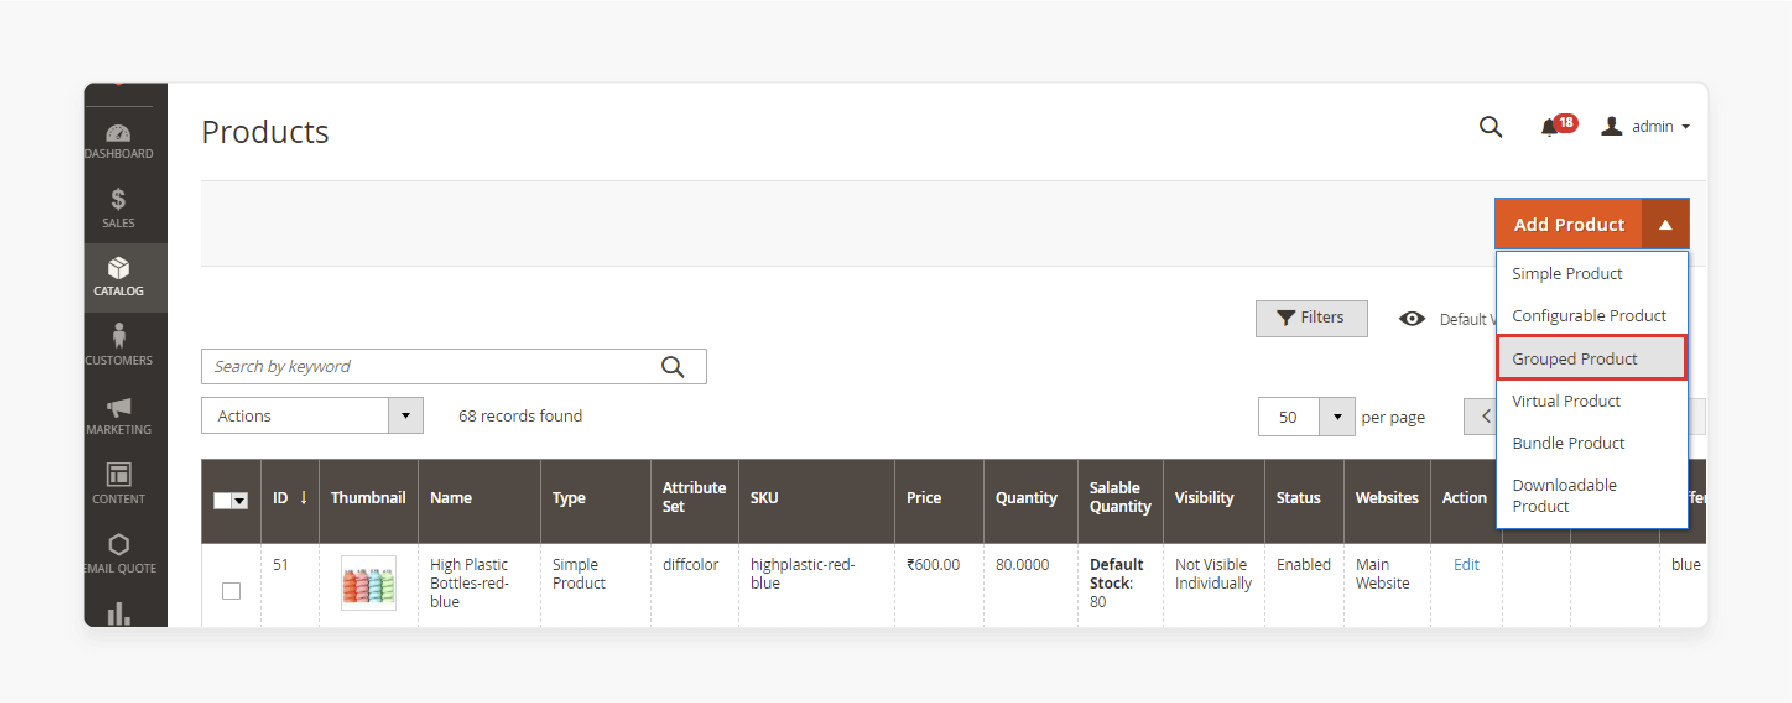Sort by ID column arrow
Image resolution: width=1792 pixels, height=703 pixels.
pos(303,497)
